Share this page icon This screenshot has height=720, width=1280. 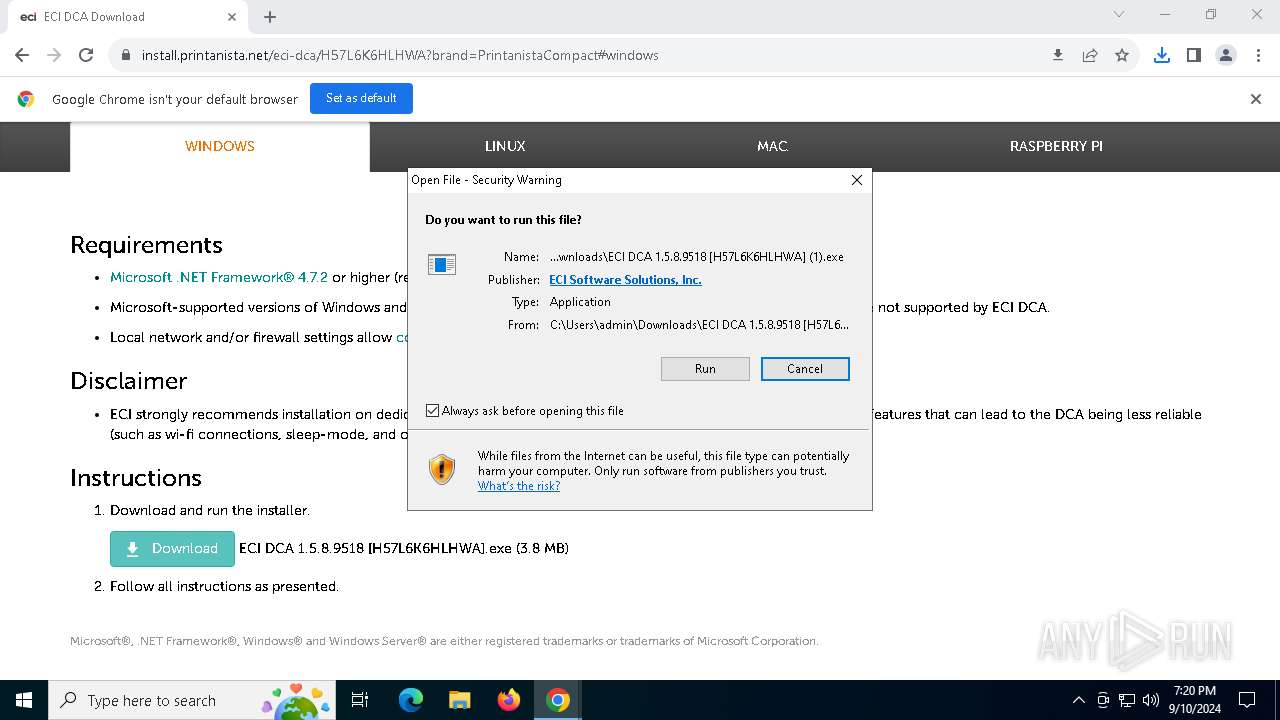point(1090,55)
